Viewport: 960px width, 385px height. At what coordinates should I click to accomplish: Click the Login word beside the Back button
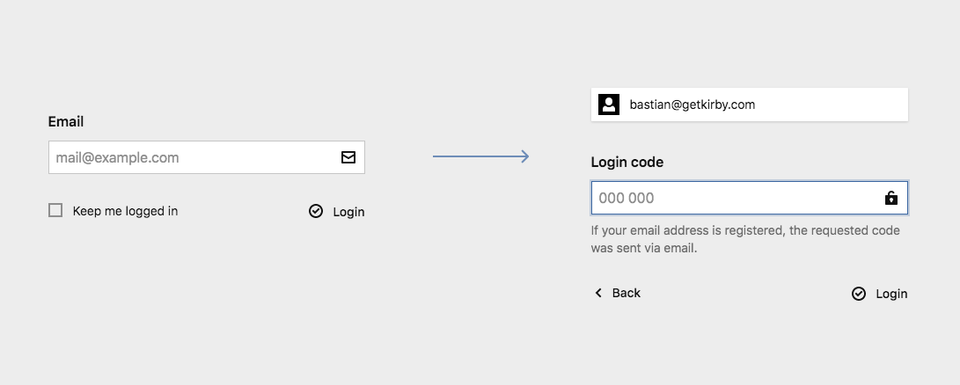coord(891,294)
